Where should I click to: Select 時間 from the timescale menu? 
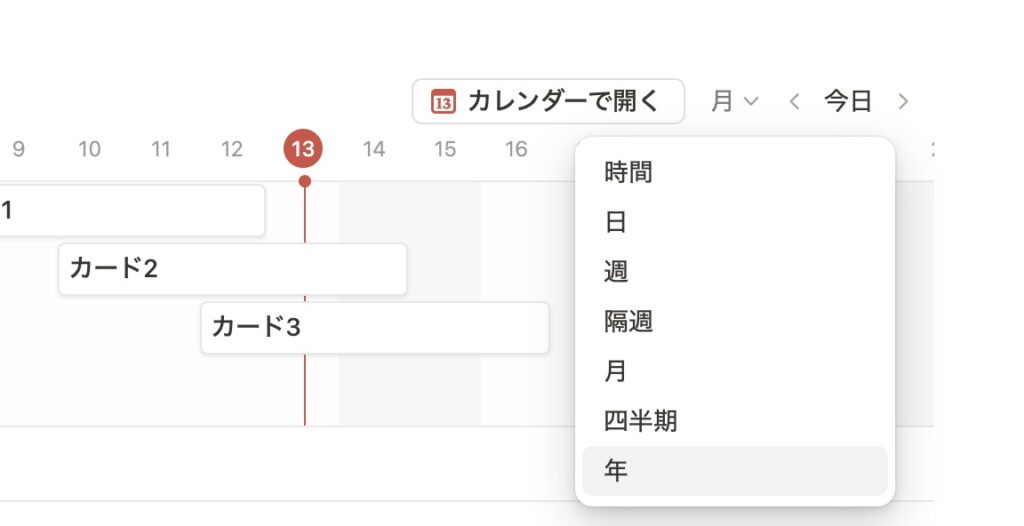click(629, 173)
